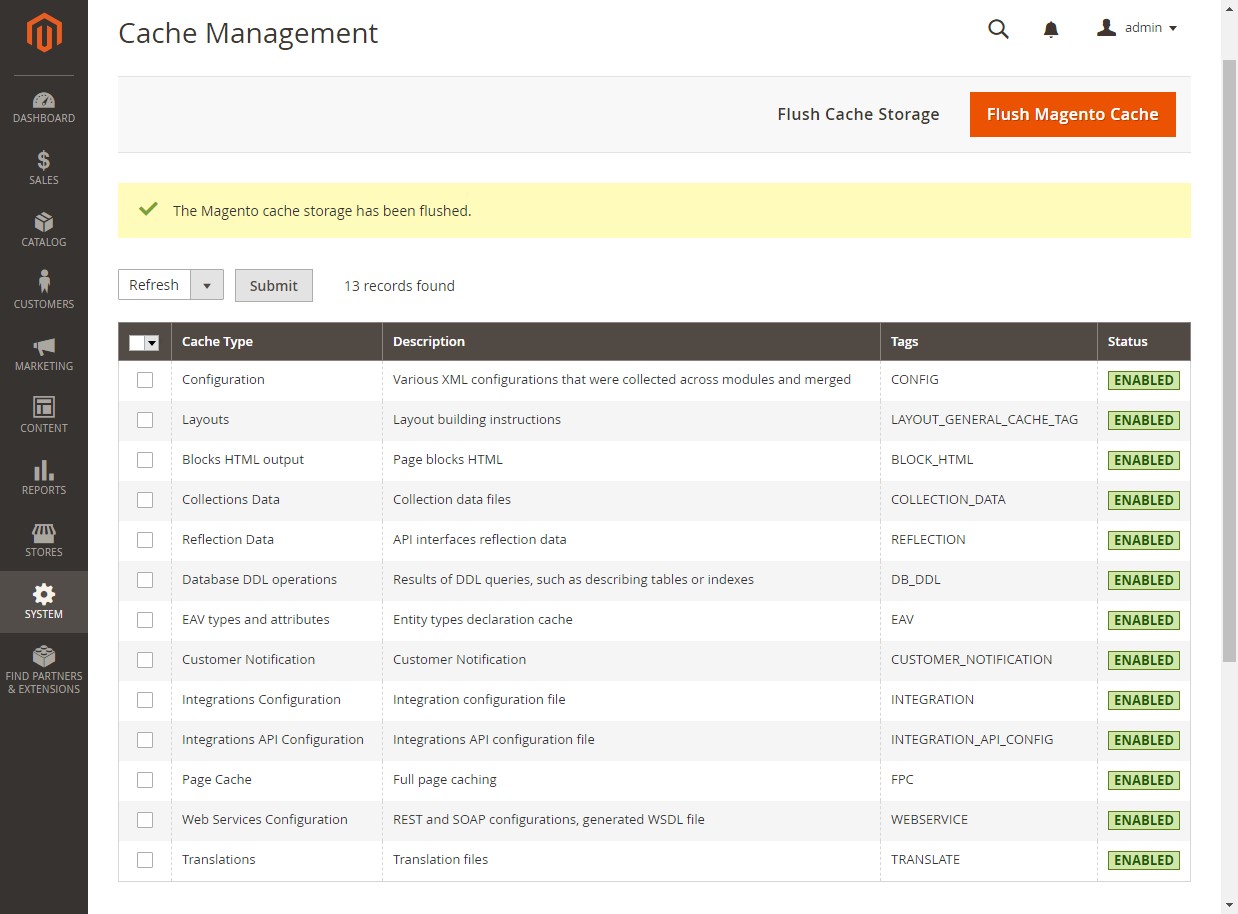Viewport: 1238px width, 914px height.
Task: Tick the Integrations Configuration checkbox
Action: pos(145,700)
